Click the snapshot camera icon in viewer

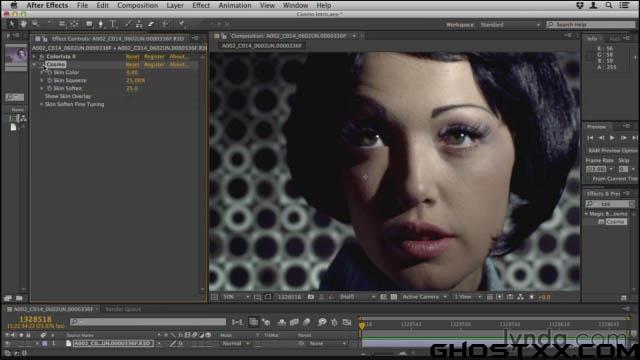311,297
